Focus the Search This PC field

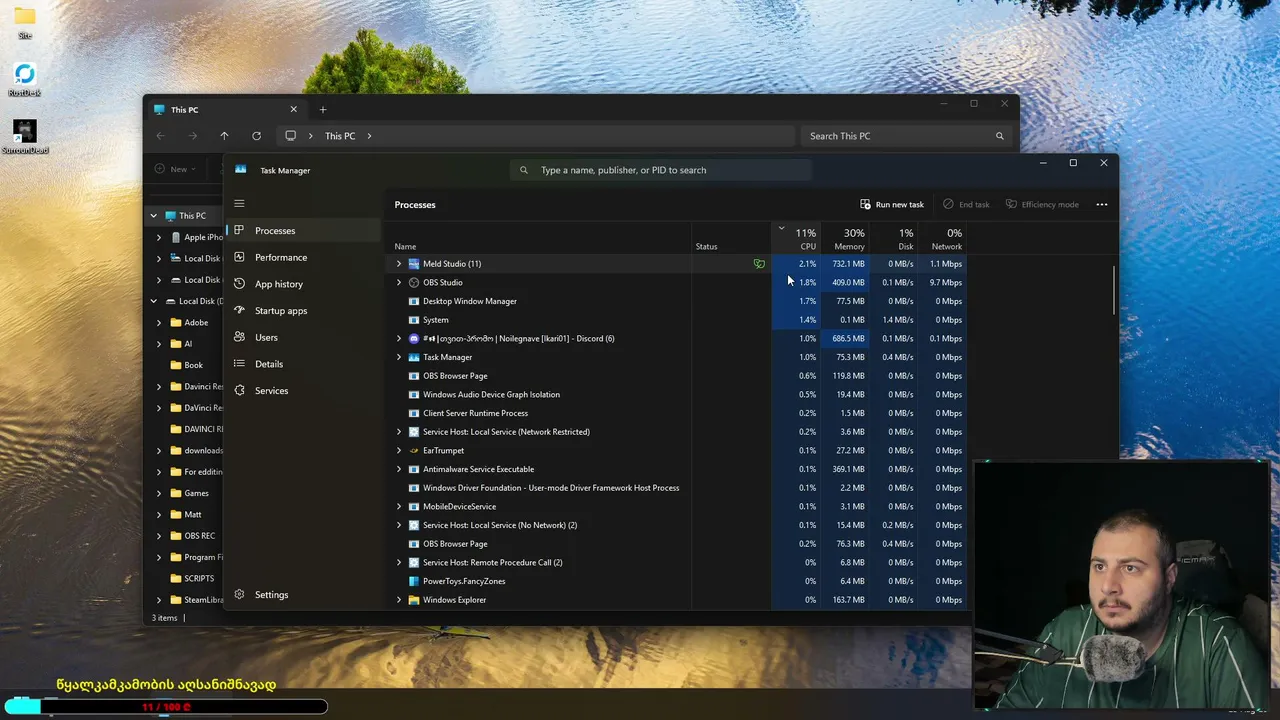[x=905, y=136]
